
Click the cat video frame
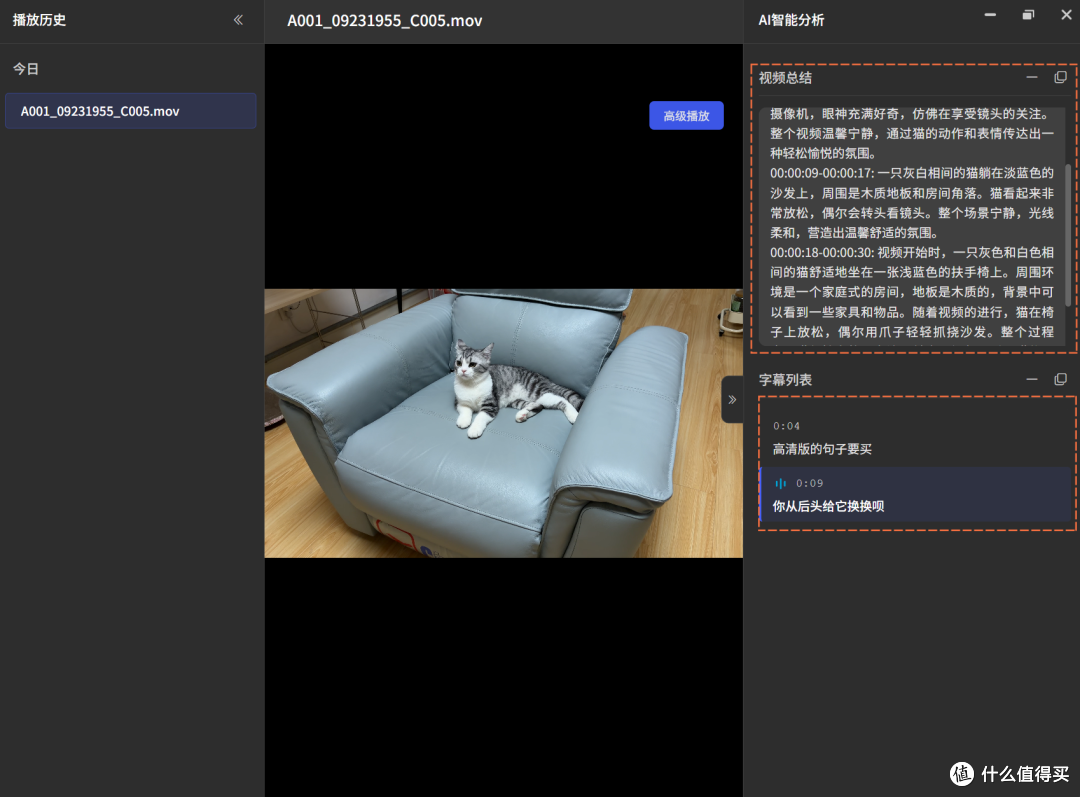click(503, 423)
